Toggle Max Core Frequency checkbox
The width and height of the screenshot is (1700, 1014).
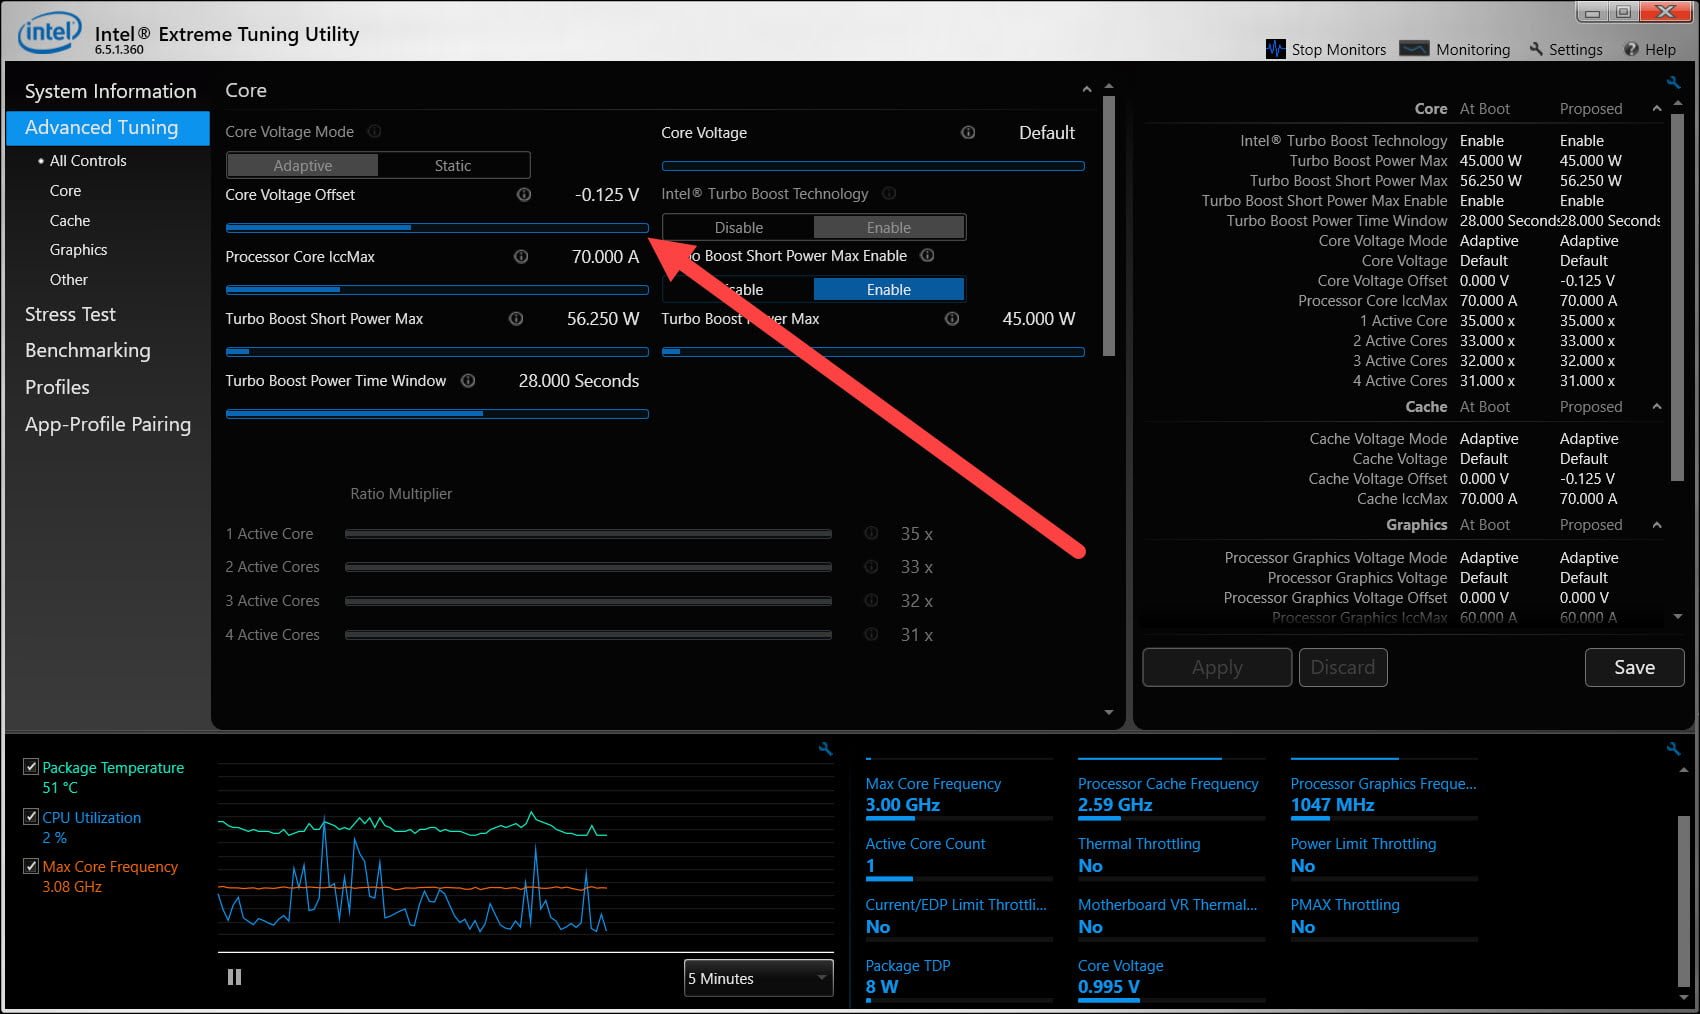tap(31, 866)
